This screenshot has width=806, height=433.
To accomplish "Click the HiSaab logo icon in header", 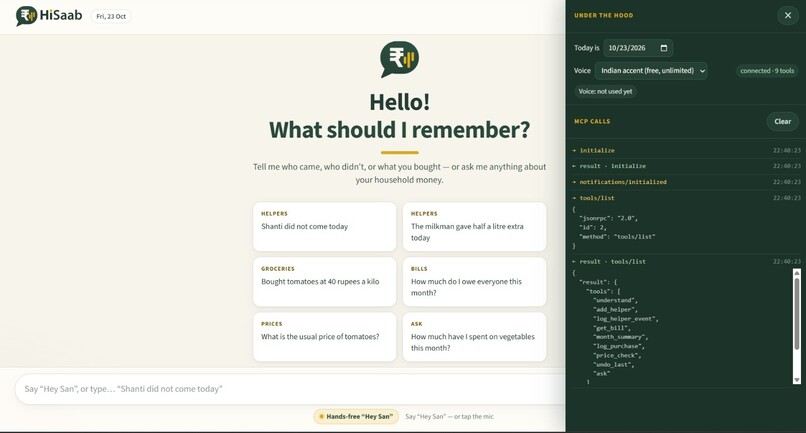I will pos(26,16).
